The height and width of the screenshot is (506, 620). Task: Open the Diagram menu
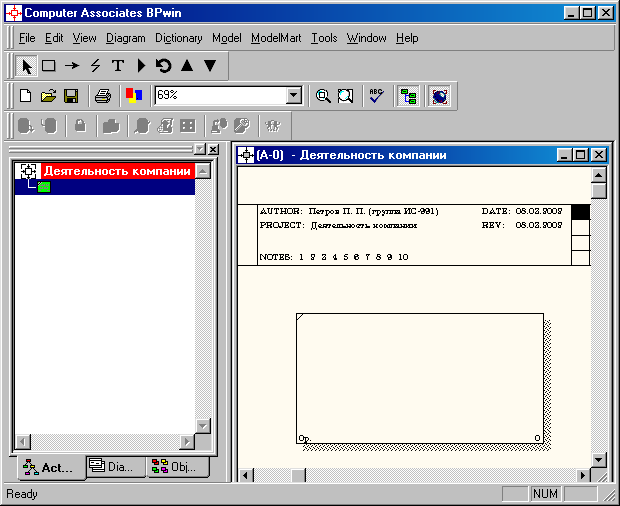[126, 38]
